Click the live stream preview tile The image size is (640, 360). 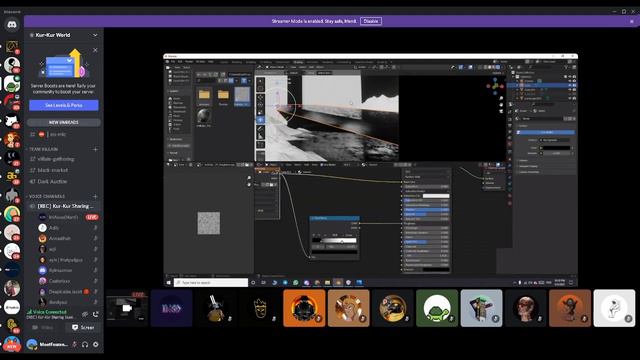click(127, 308)
